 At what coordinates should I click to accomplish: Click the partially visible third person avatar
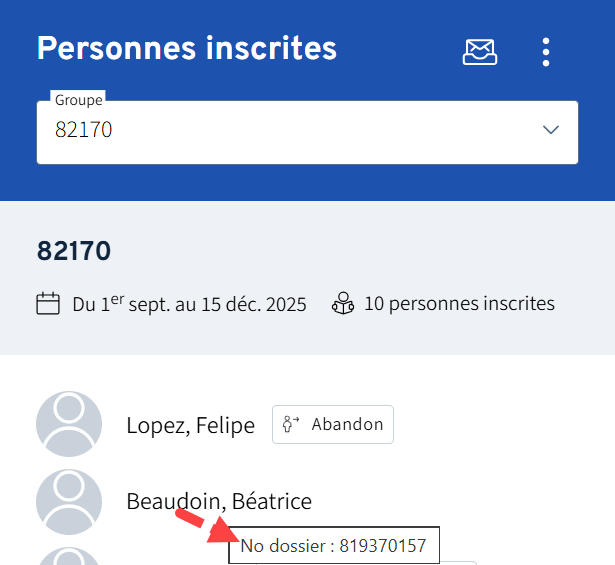[x=69, y=557]
